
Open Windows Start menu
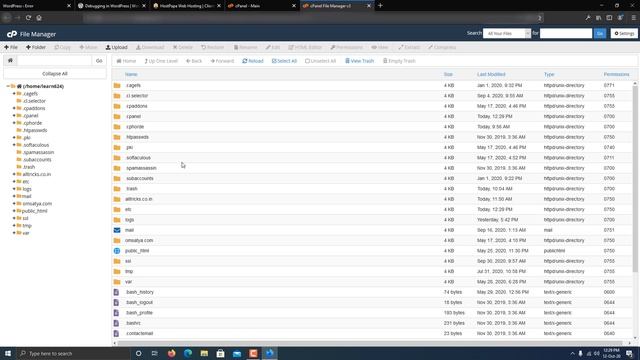pos(8,353)
